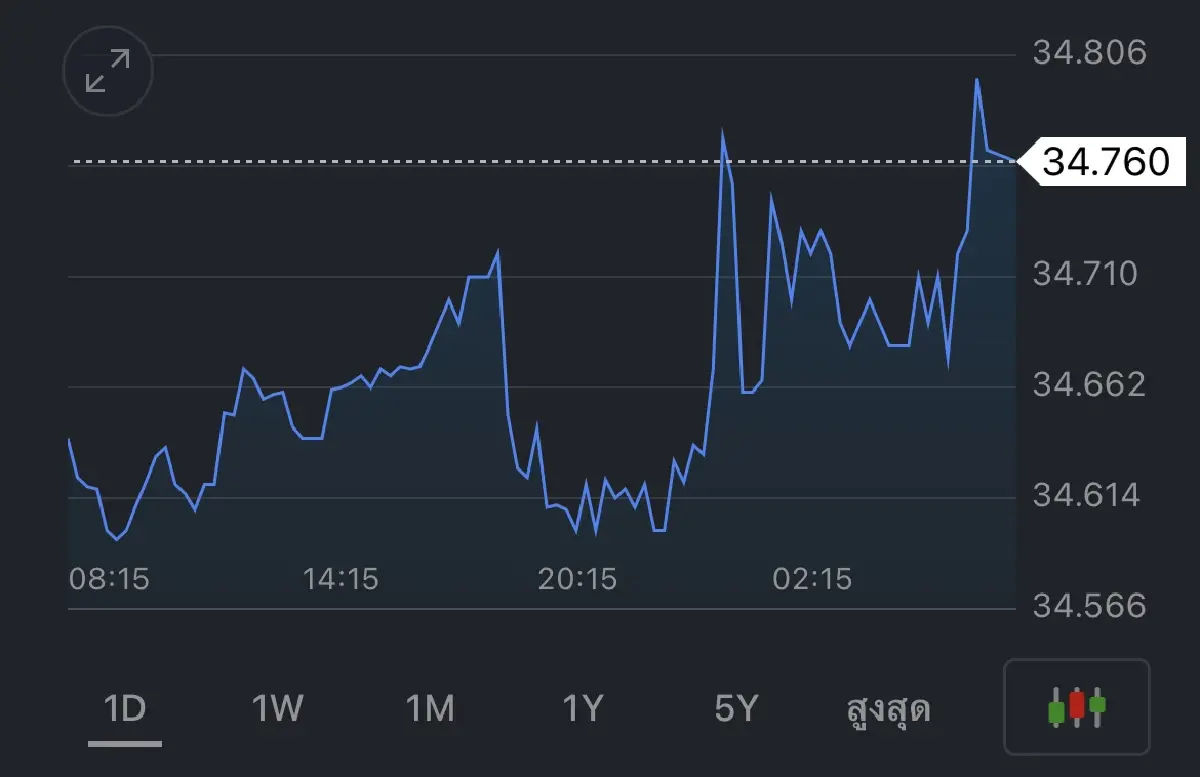Image resolution: width=1200 pixels, height=777 pixels.
Task: Select the สูงสุด max range tab
Action: click(x=889, y=709)
